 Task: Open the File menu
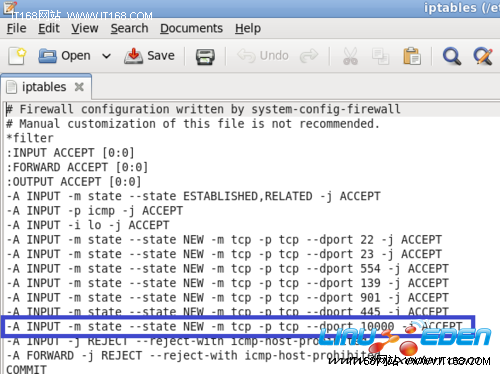tap(16, 28)
